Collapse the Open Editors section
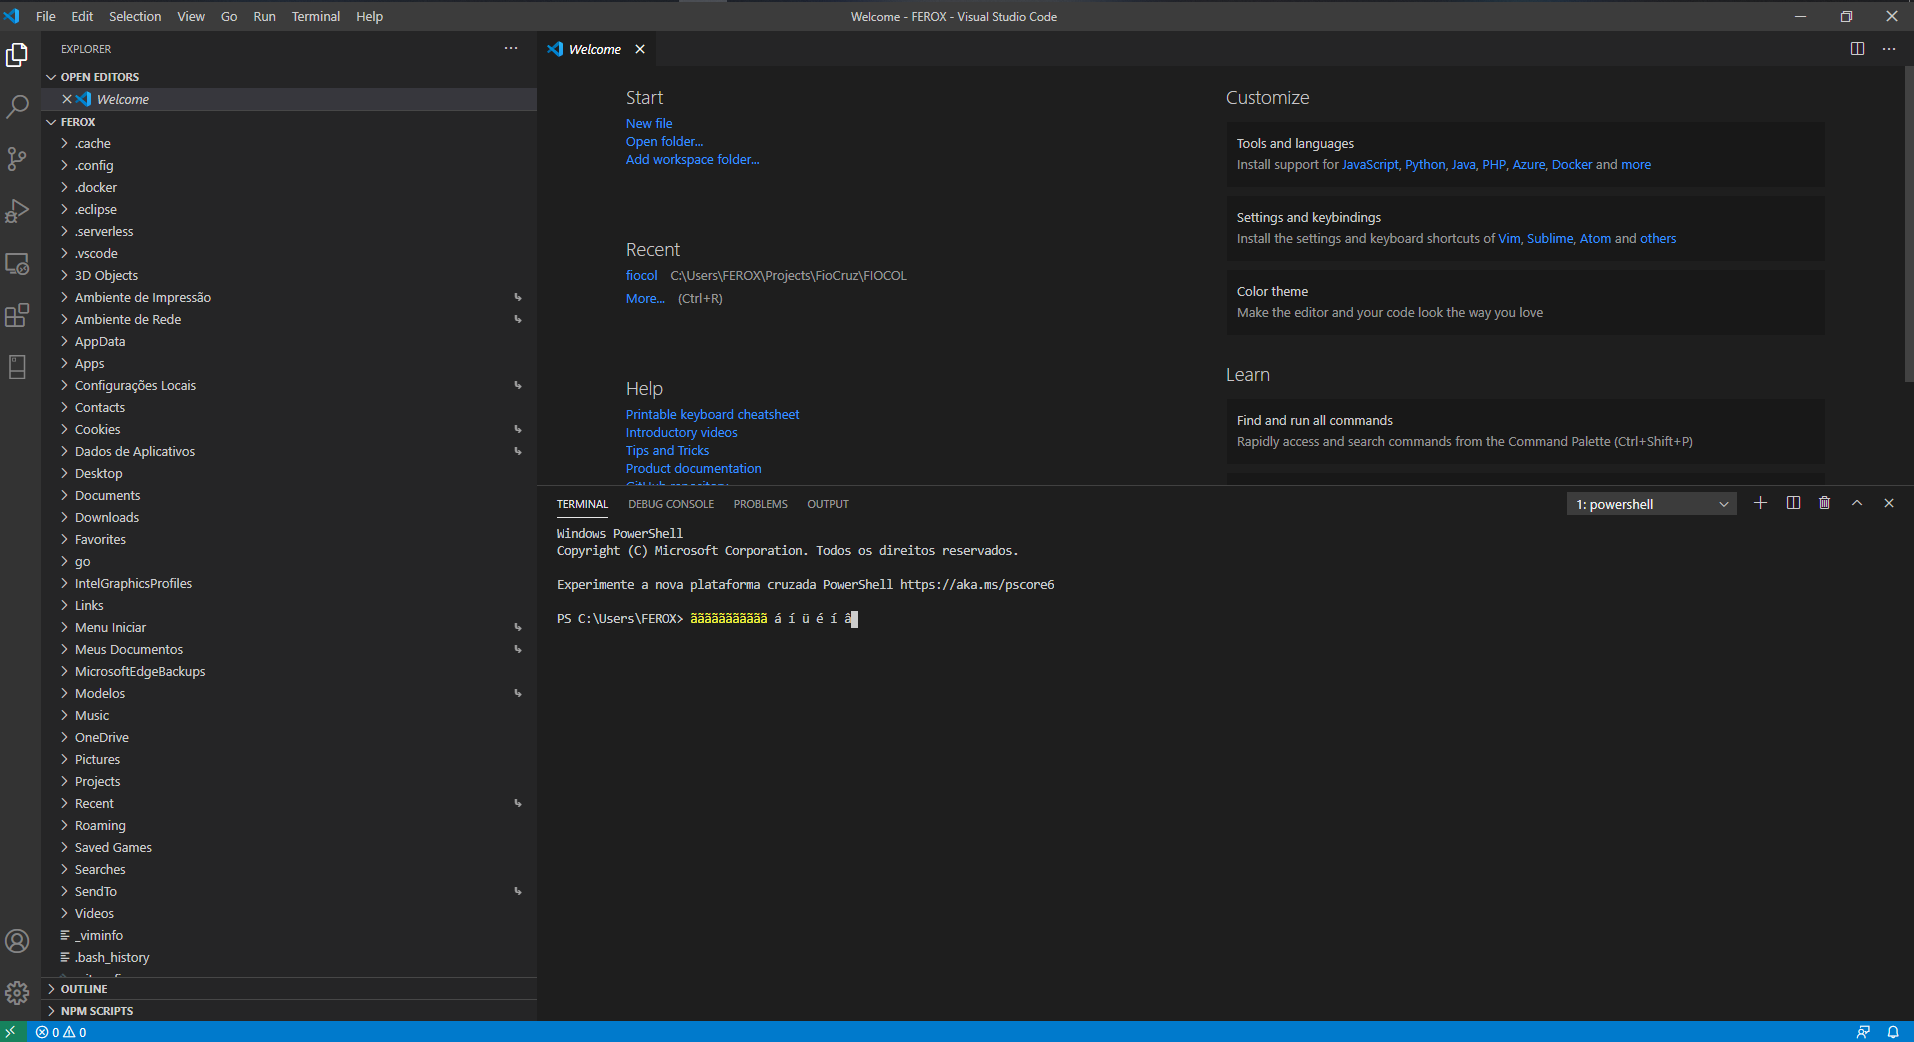Viewport: 1914px width, 1042px height. click(290, 77)
